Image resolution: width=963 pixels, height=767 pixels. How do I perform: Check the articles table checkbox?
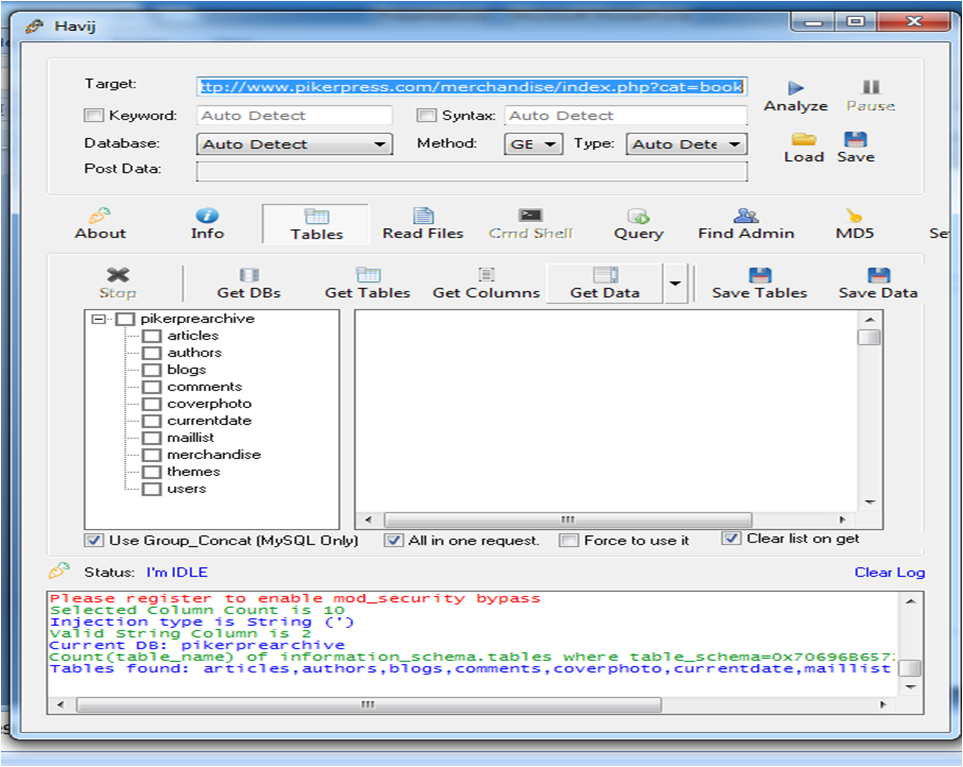click(x=151, y=336)
